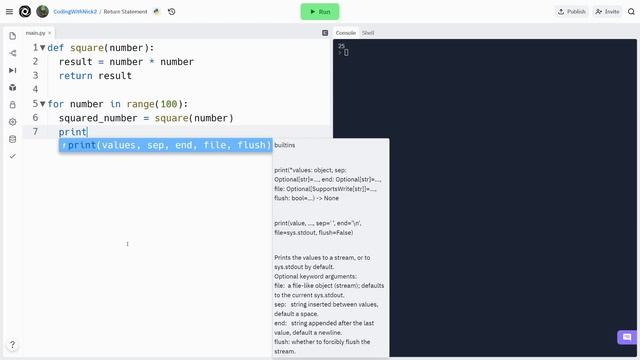Viewport: 640px width, 360px height.
Task: Open the chat bubble icon
Action: click(x=627, y=337)
